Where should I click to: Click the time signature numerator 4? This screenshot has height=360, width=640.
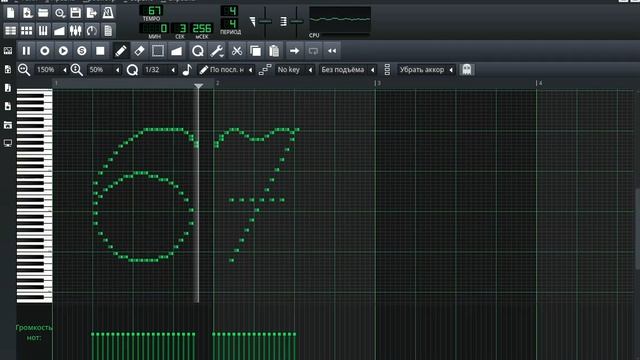coord(229,11)
